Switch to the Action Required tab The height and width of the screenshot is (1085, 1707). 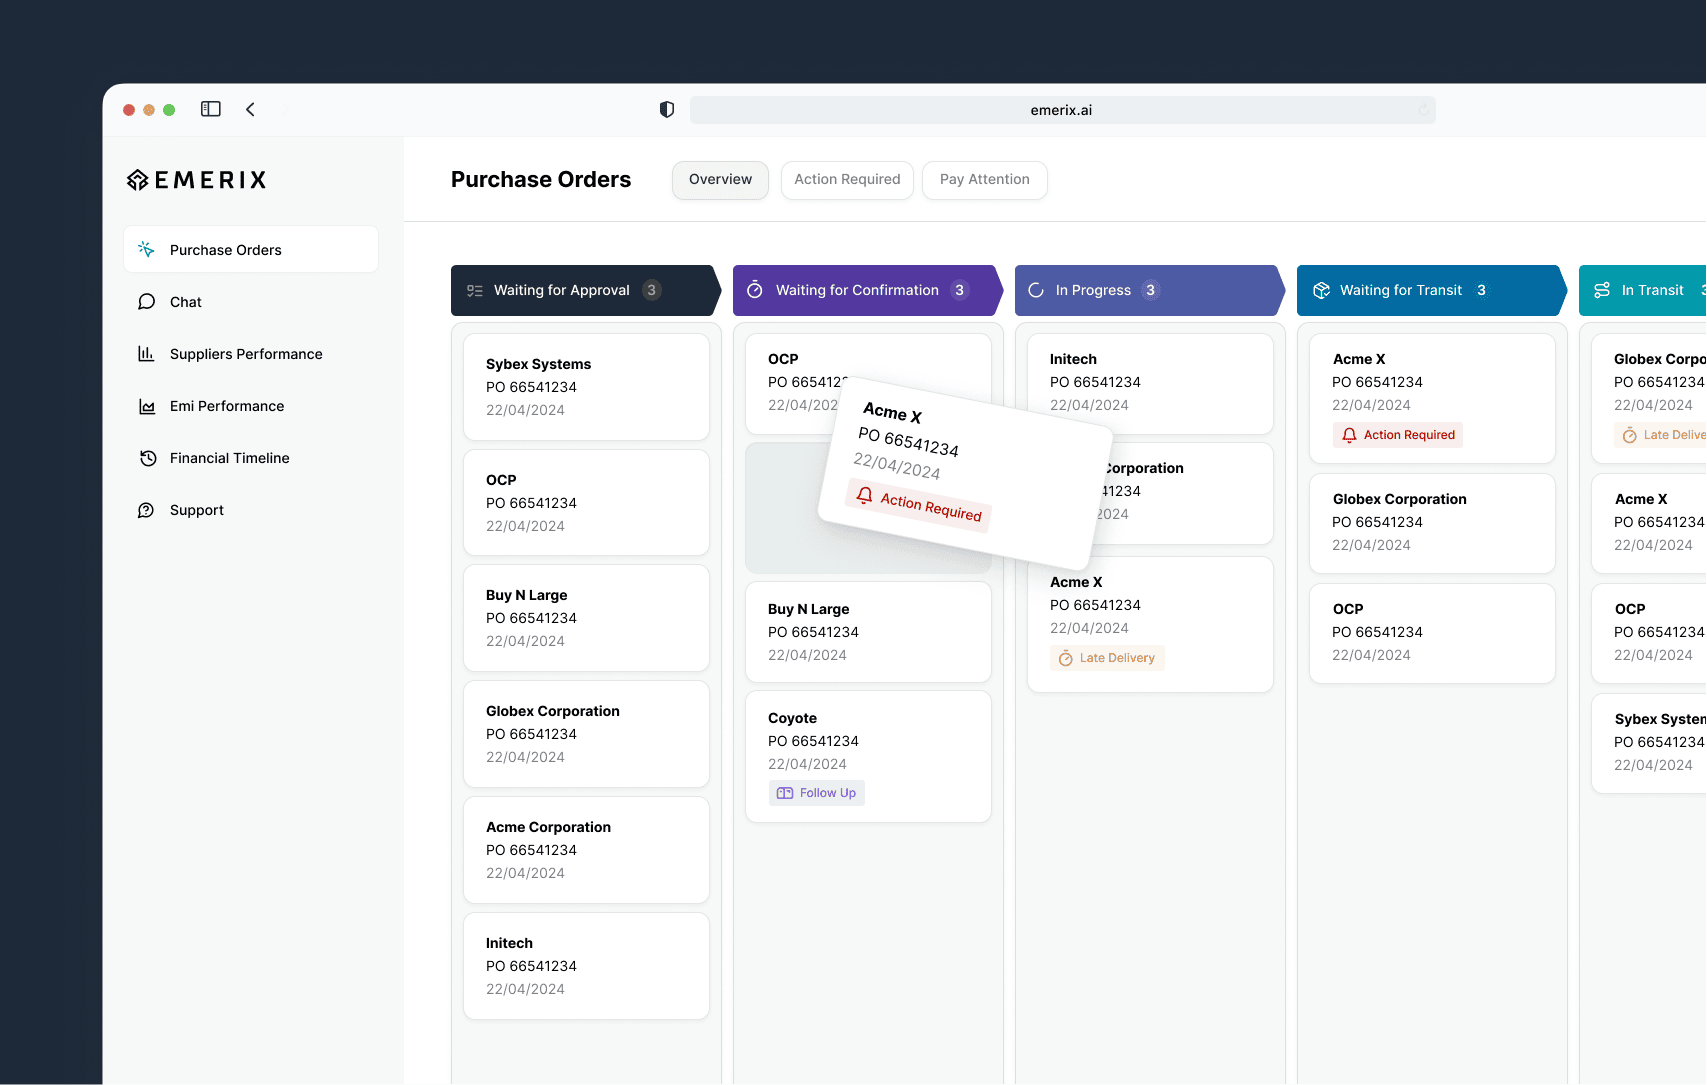click(847, 180)
